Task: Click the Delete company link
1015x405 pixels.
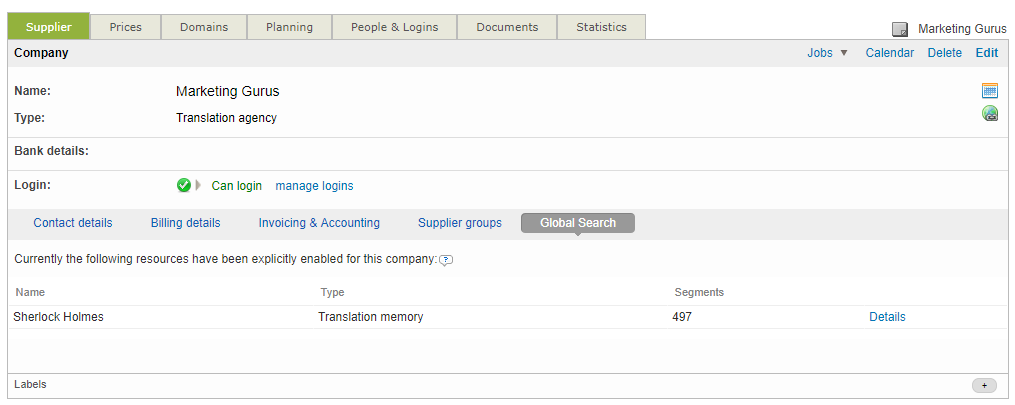Action: (944, 53)
